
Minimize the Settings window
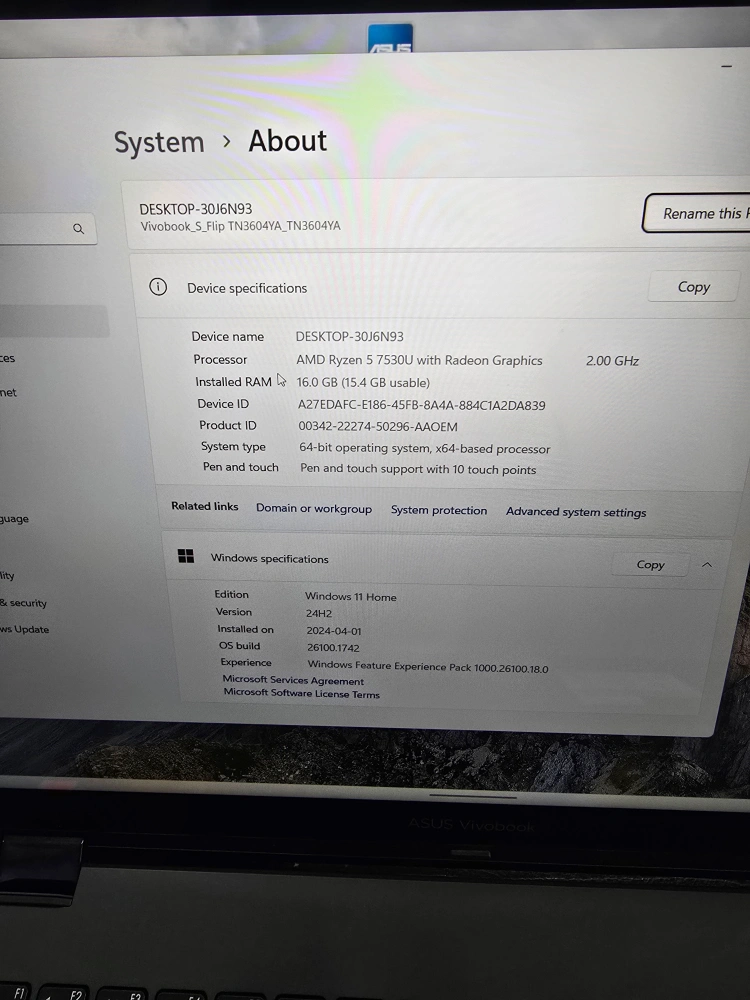coord(726,66)
